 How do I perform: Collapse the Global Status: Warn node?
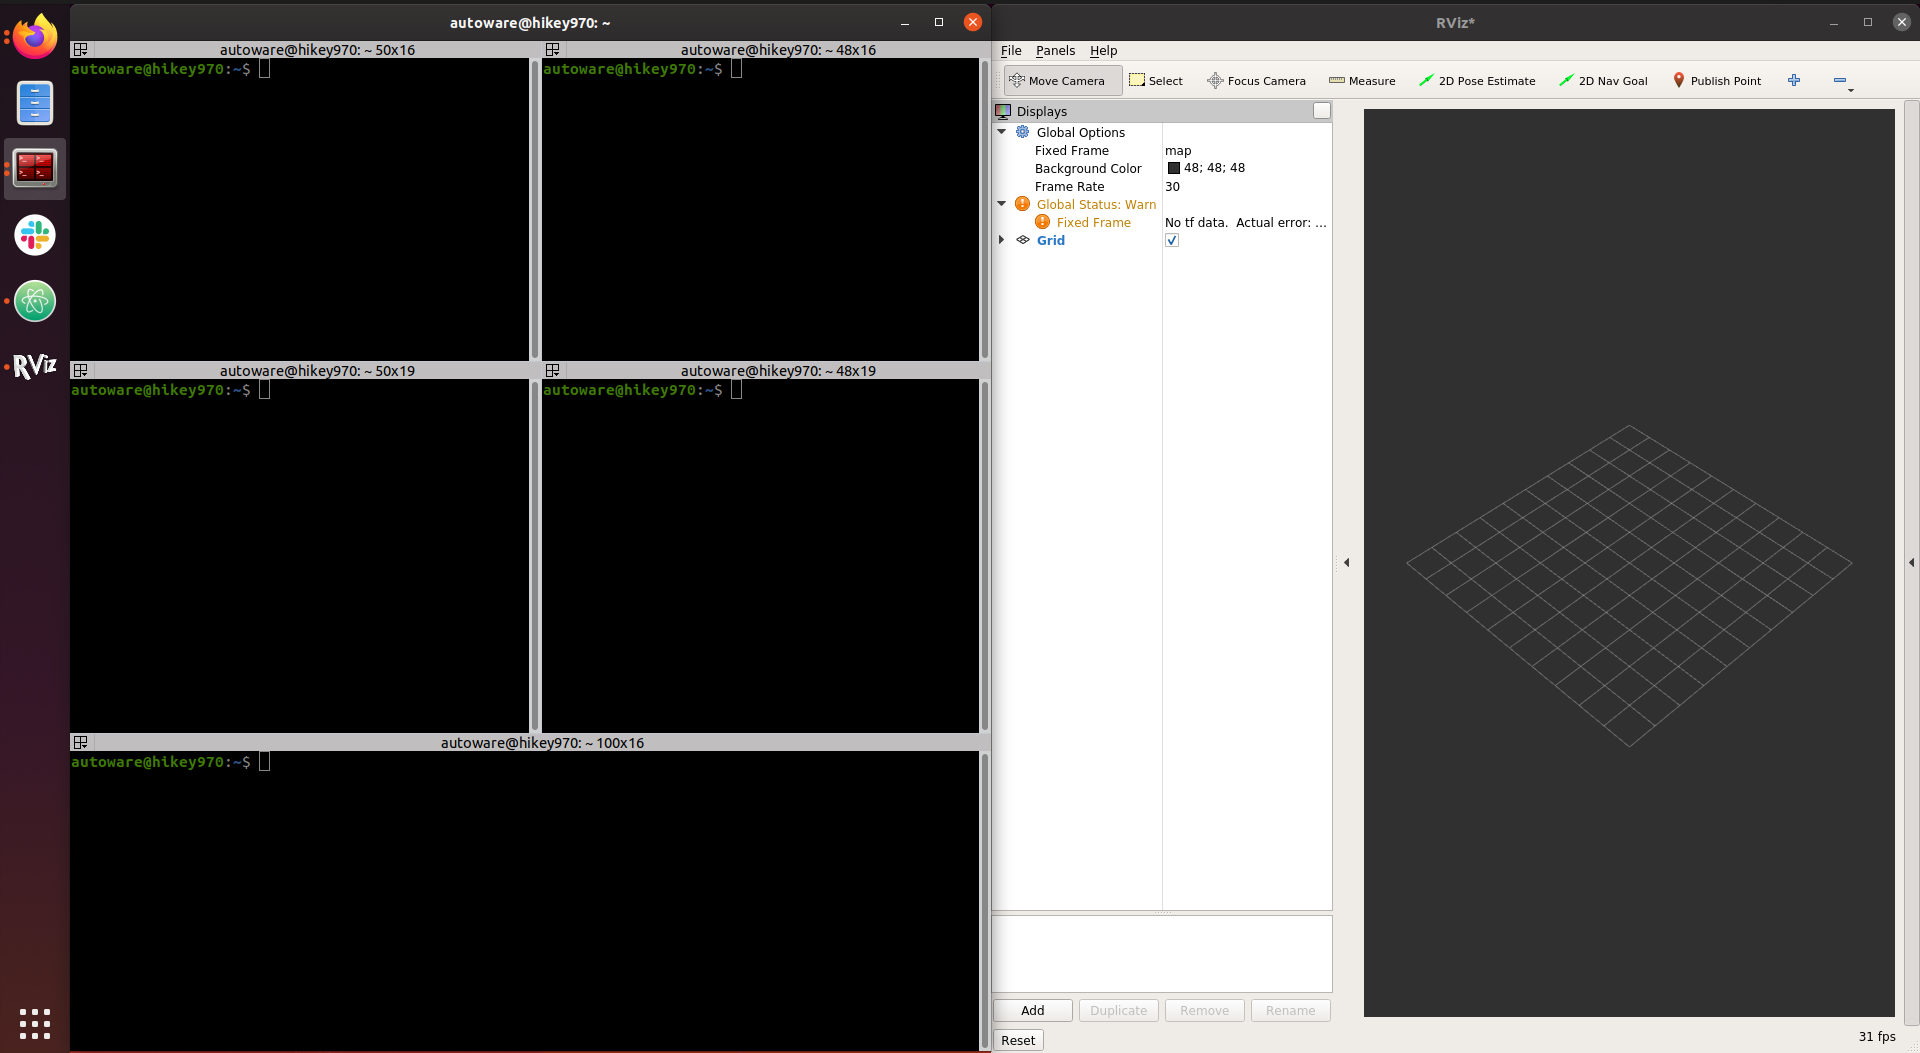[1002, 204]
